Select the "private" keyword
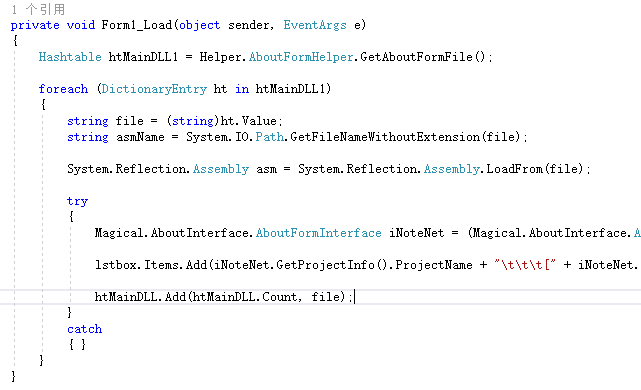Image resolution: width=641 pixels, height=390 pixels. [35, 25]
